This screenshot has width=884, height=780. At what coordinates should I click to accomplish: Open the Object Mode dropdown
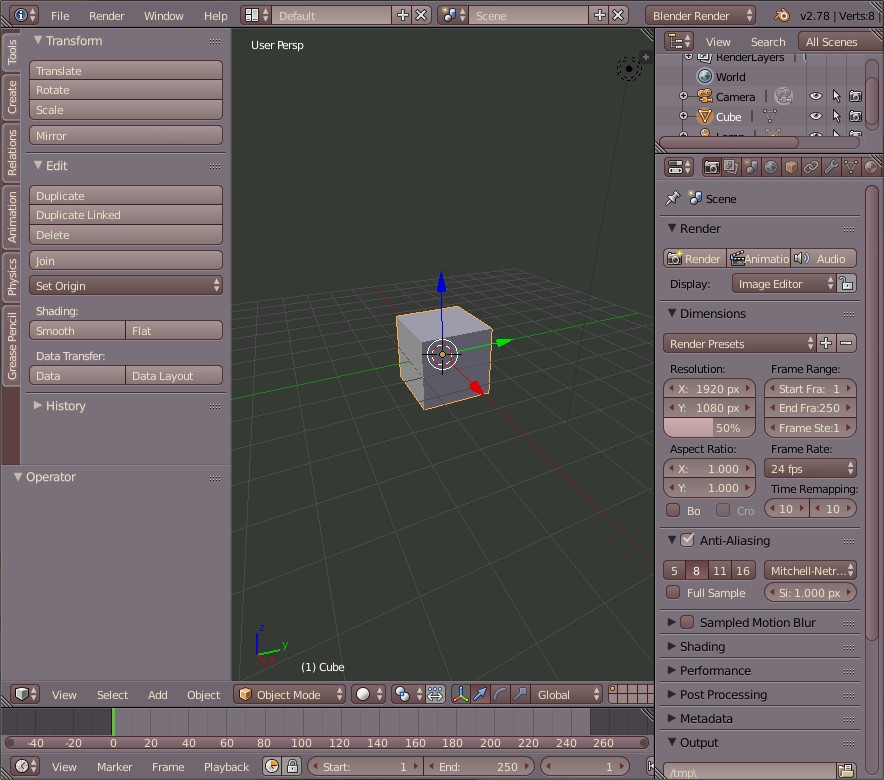pos(290,694)
